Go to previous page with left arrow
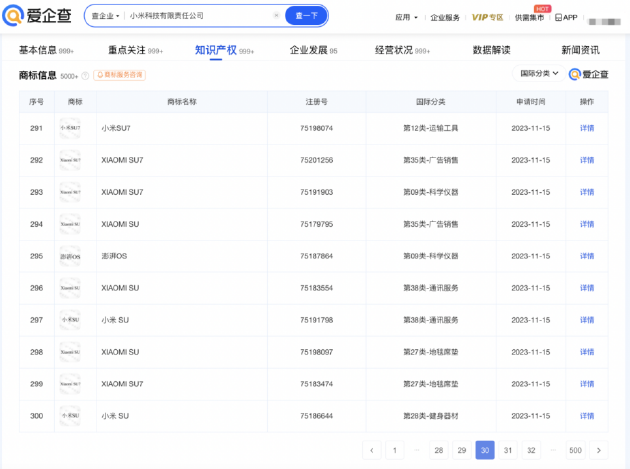Image resolution: width=630 pixels, height=469 pixels. tap(372, 450)
